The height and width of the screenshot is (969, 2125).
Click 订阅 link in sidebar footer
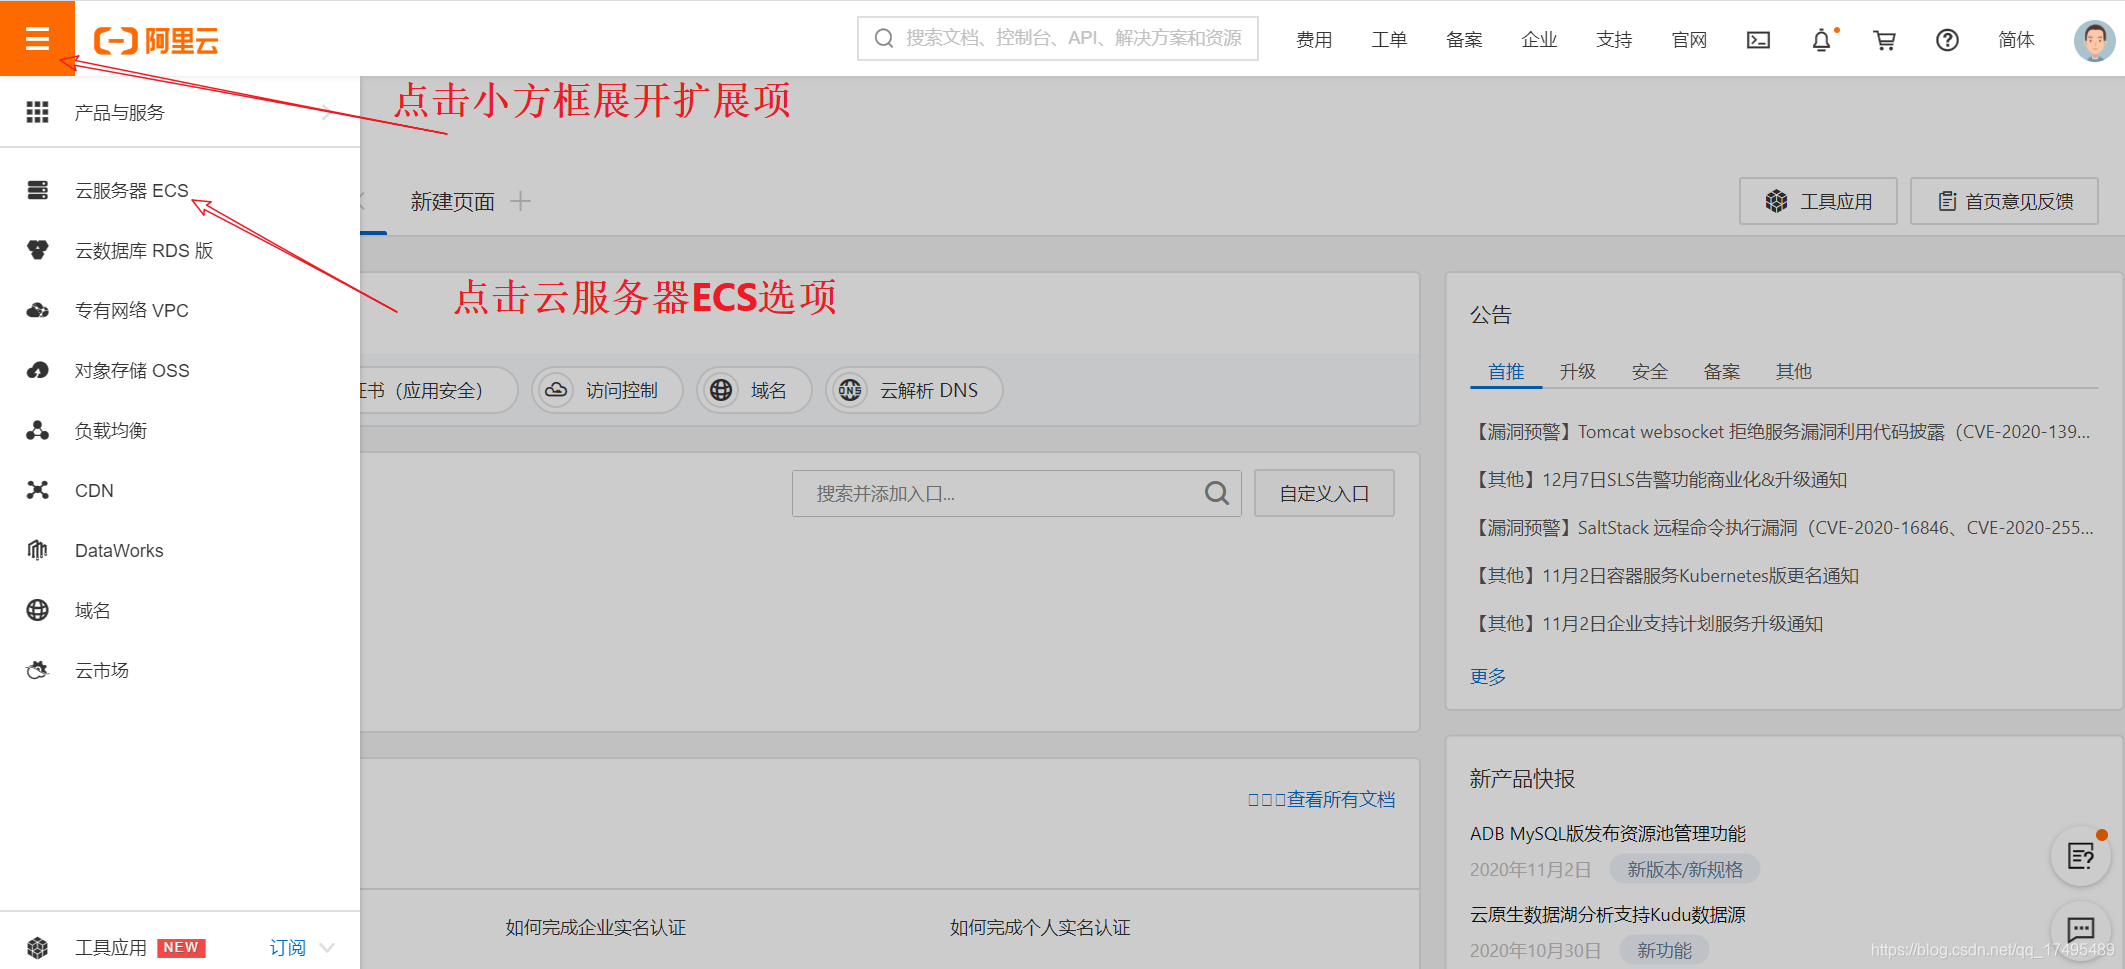tap(287, 947)
